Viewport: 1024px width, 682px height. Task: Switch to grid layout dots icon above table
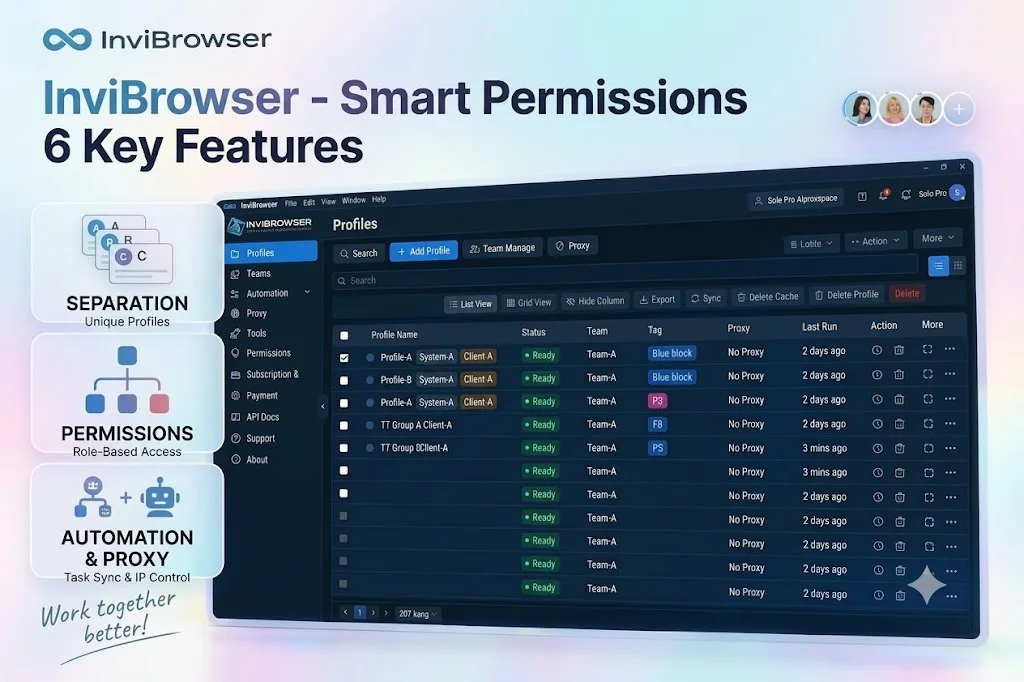click(958, 265)
